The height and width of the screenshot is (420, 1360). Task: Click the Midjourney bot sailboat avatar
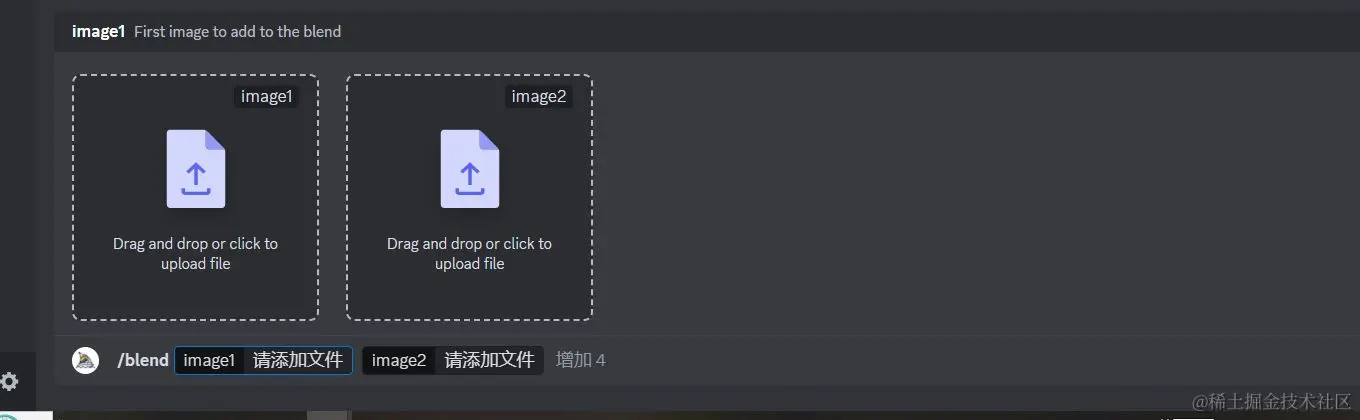coord(86,360)
